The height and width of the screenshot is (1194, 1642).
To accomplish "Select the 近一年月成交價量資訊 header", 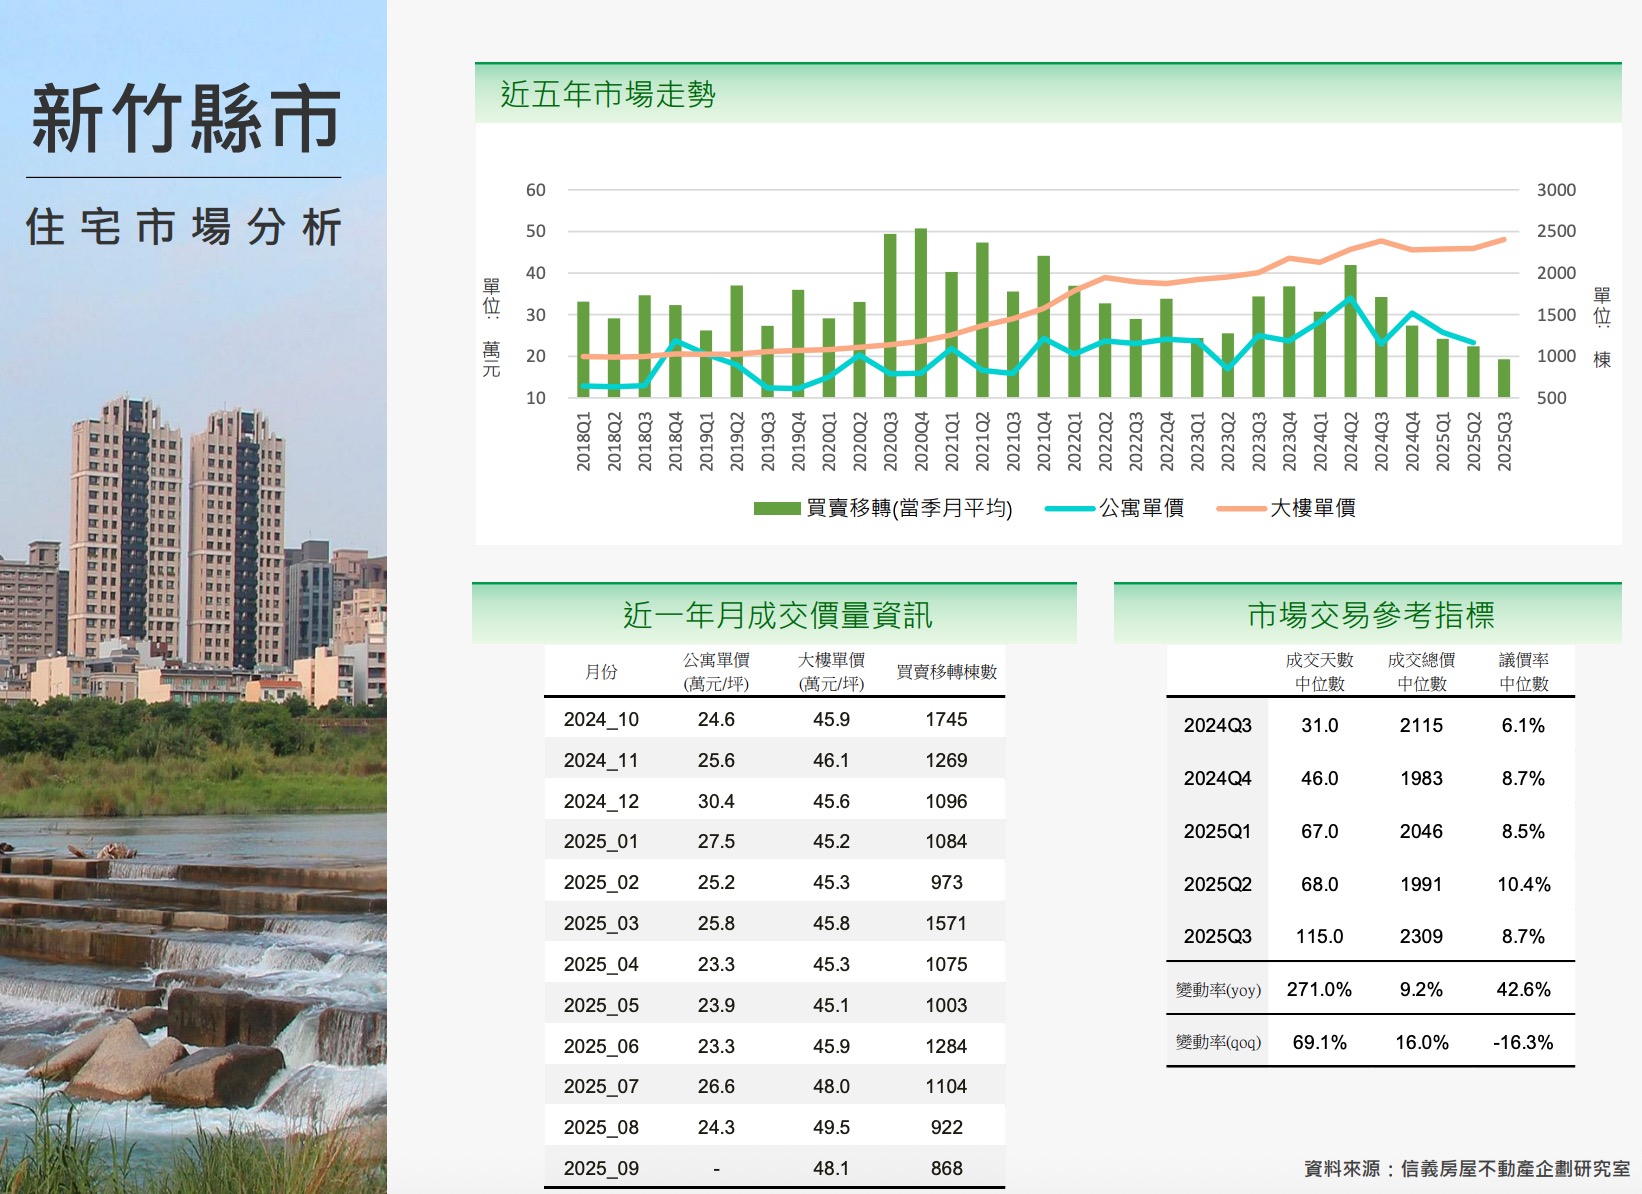I will [x=777, y=615].
